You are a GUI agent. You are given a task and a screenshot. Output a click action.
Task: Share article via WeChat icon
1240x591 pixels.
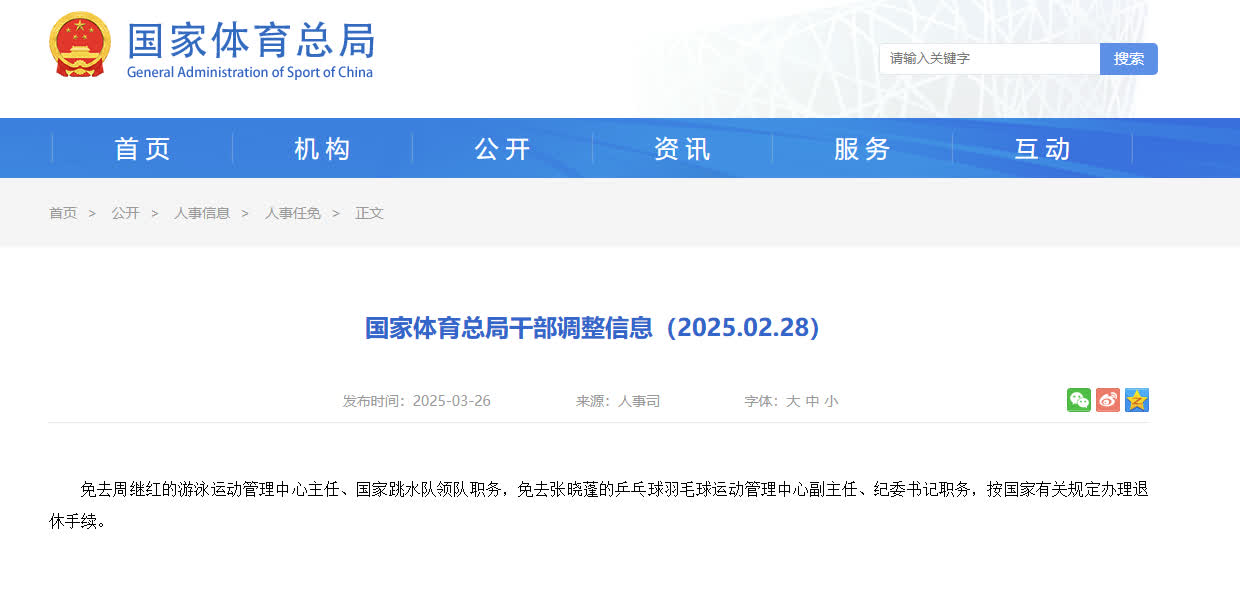(x=1079, y=400)
